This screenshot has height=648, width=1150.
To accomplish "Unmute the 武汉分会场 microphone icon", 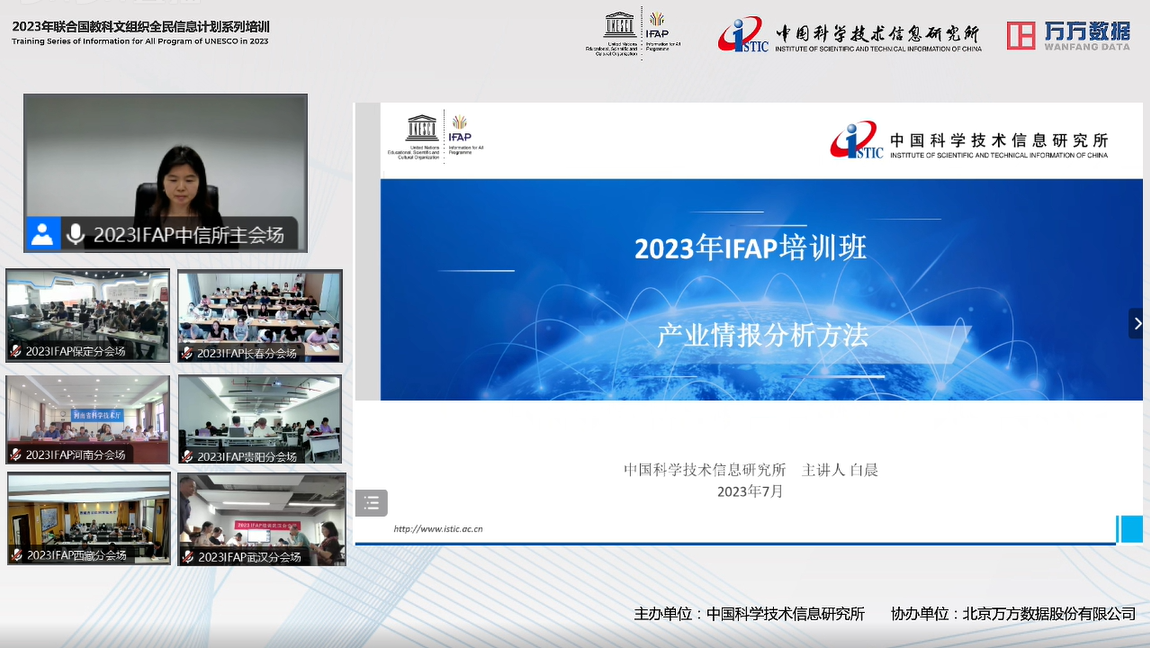I will coord(188,557).
